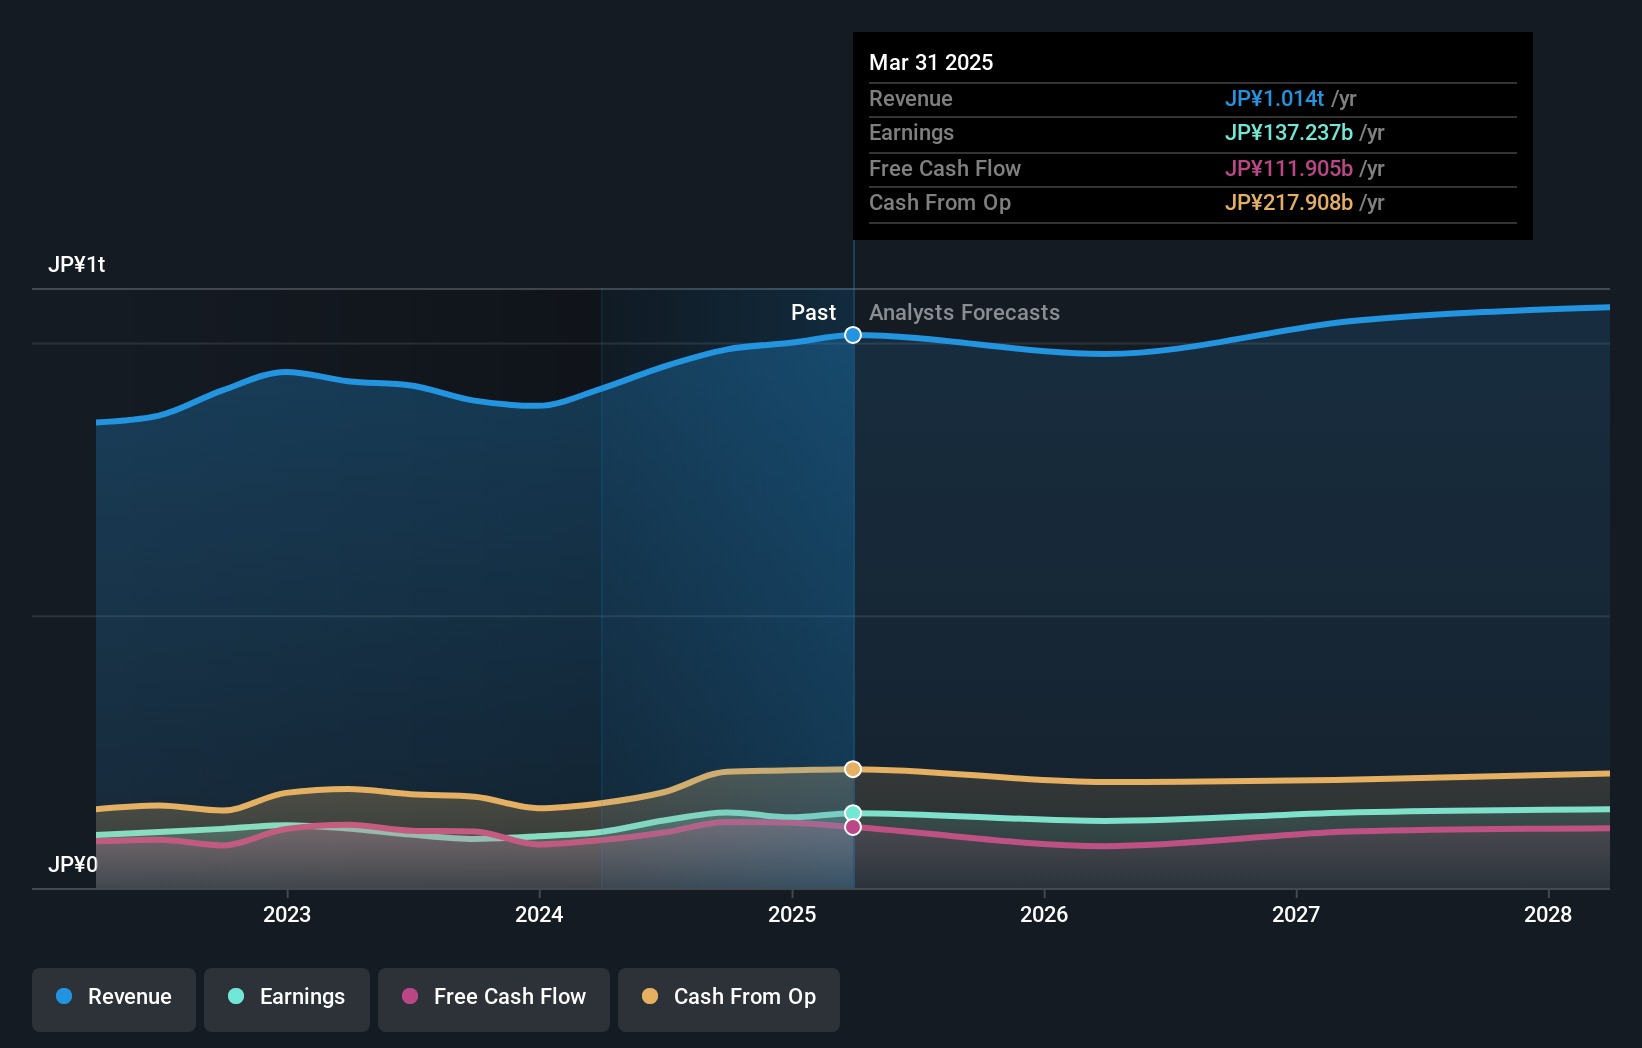
Task: Click the blue dot in Revenue legend
Action: click(x=64, y=996)
